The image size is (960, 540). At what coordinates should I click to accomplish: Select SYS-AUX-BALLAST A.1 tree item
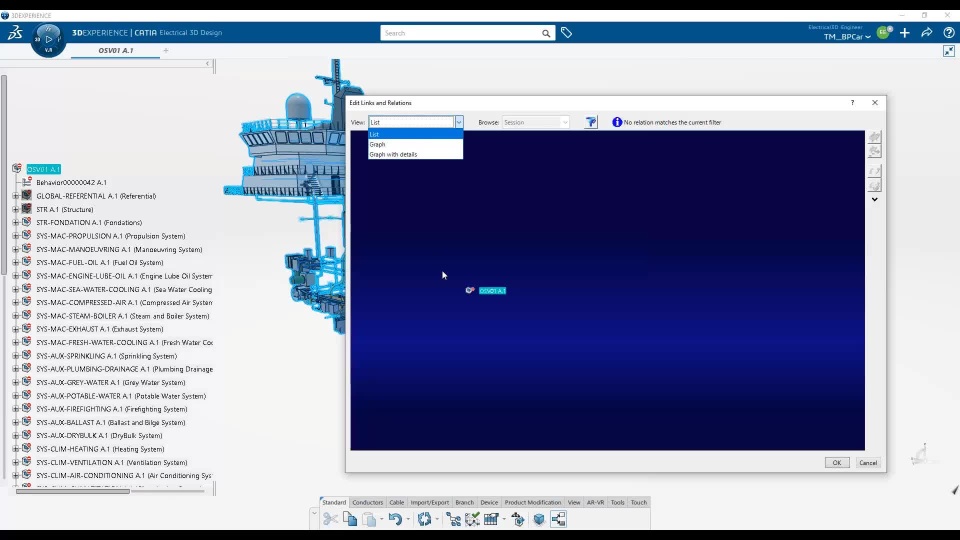(110, 422)
